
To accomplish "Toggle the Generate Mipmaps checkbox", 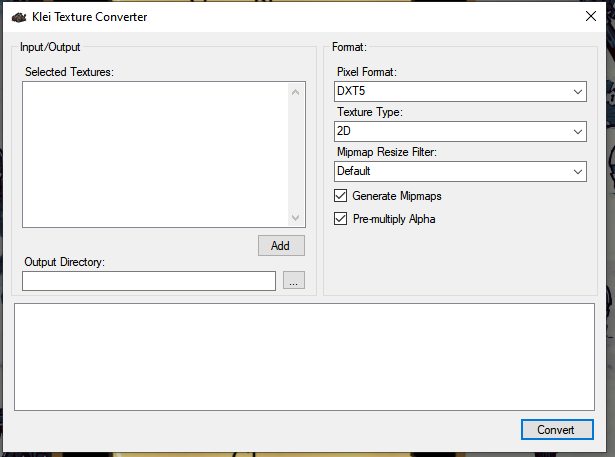I will pyautogui.click(x=341, y=196).
